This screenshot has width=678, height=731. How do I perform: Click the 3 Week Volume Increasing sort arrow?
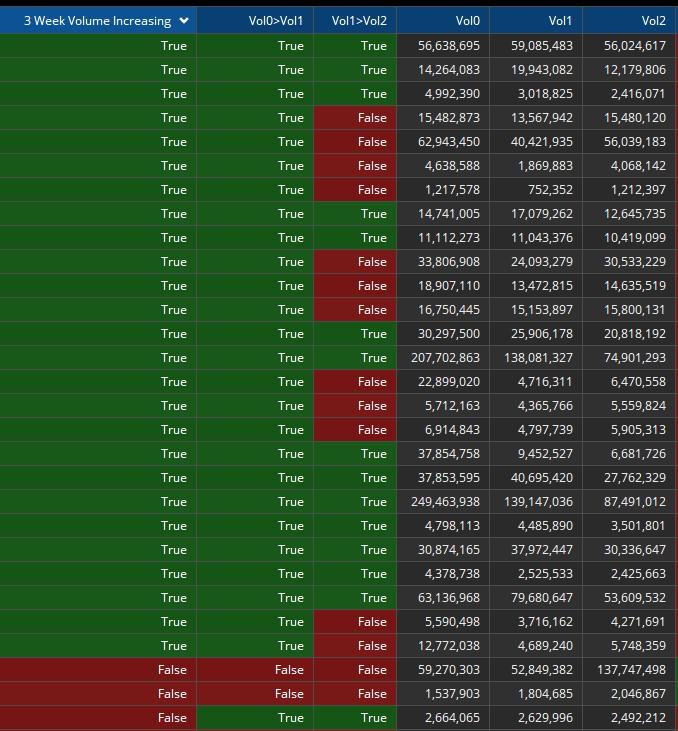tap(183, 21)
